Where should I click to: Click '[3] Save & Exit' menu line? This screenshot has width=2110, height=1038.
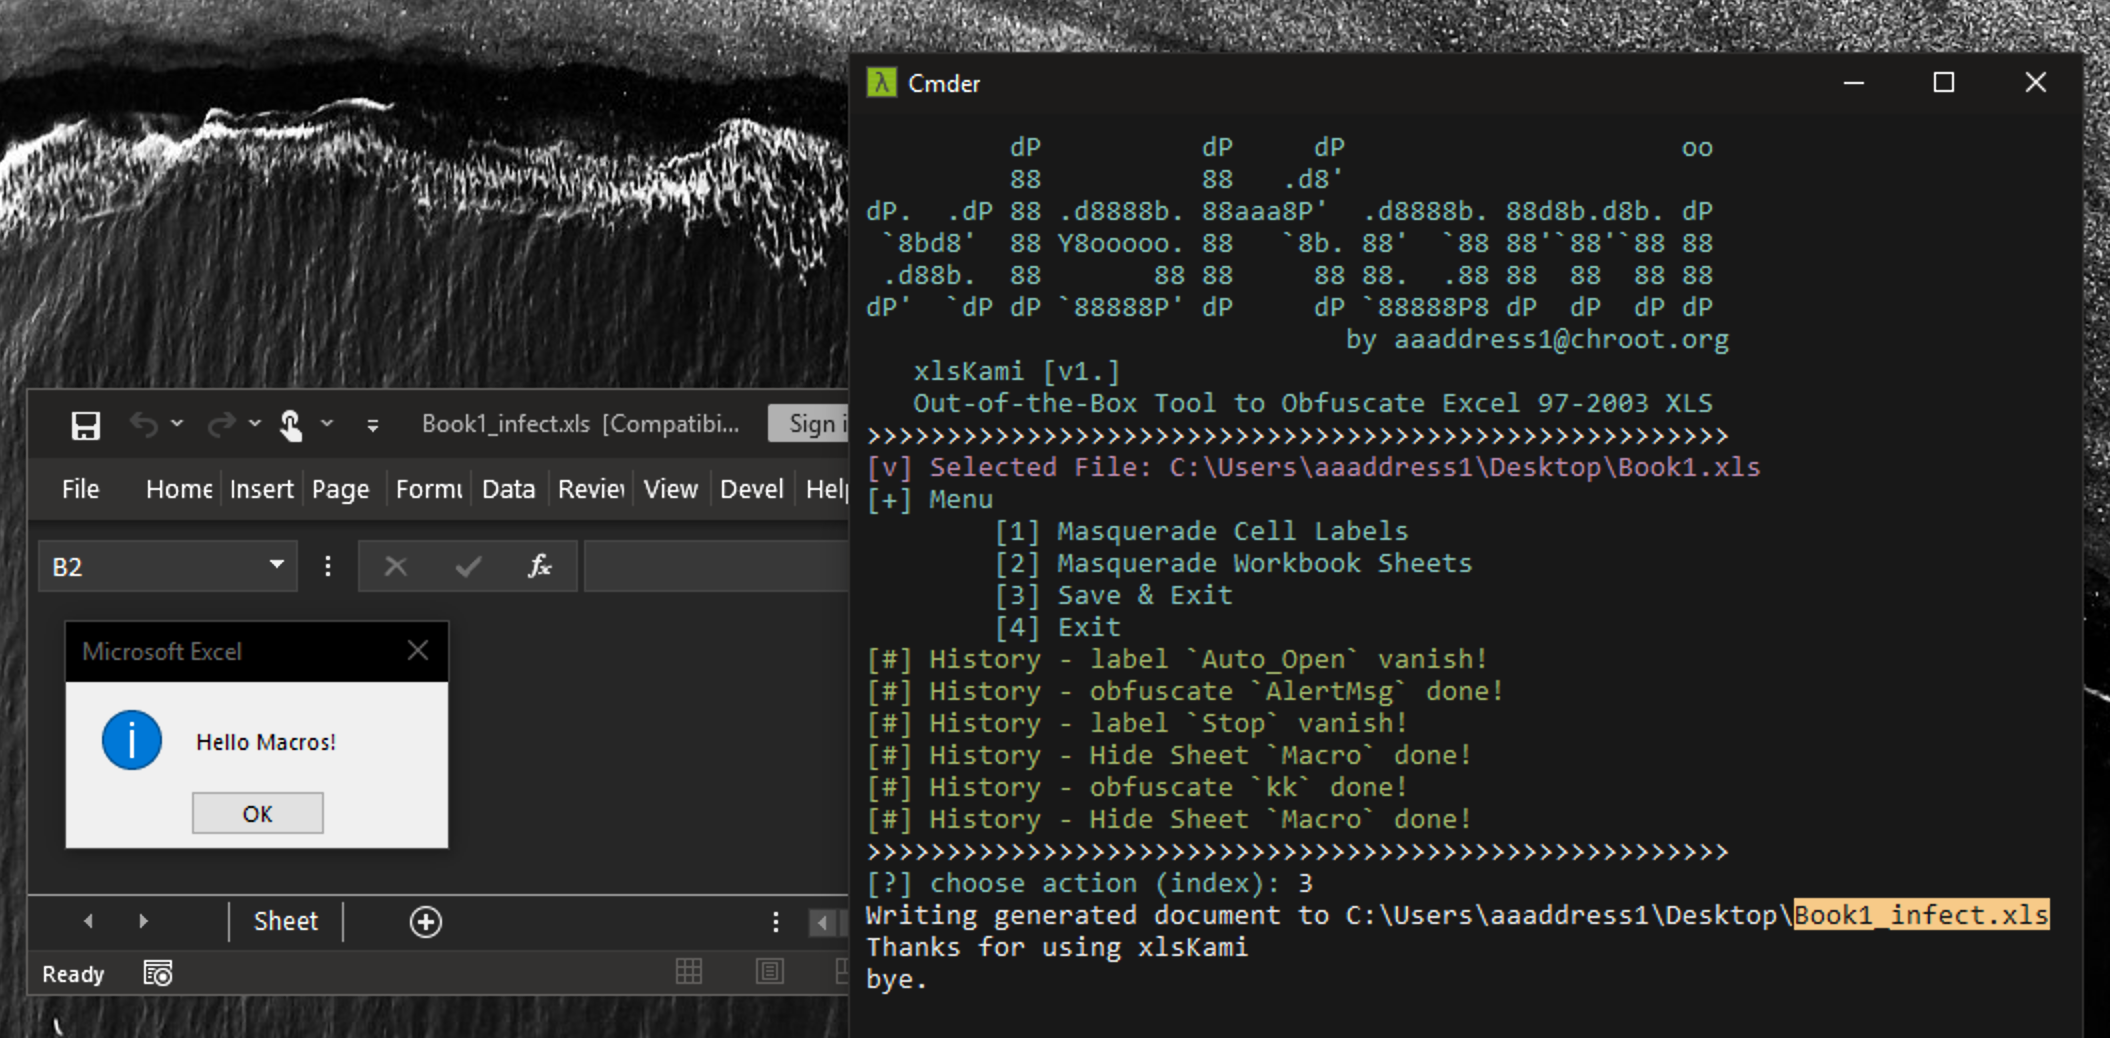coord(1113,595)
